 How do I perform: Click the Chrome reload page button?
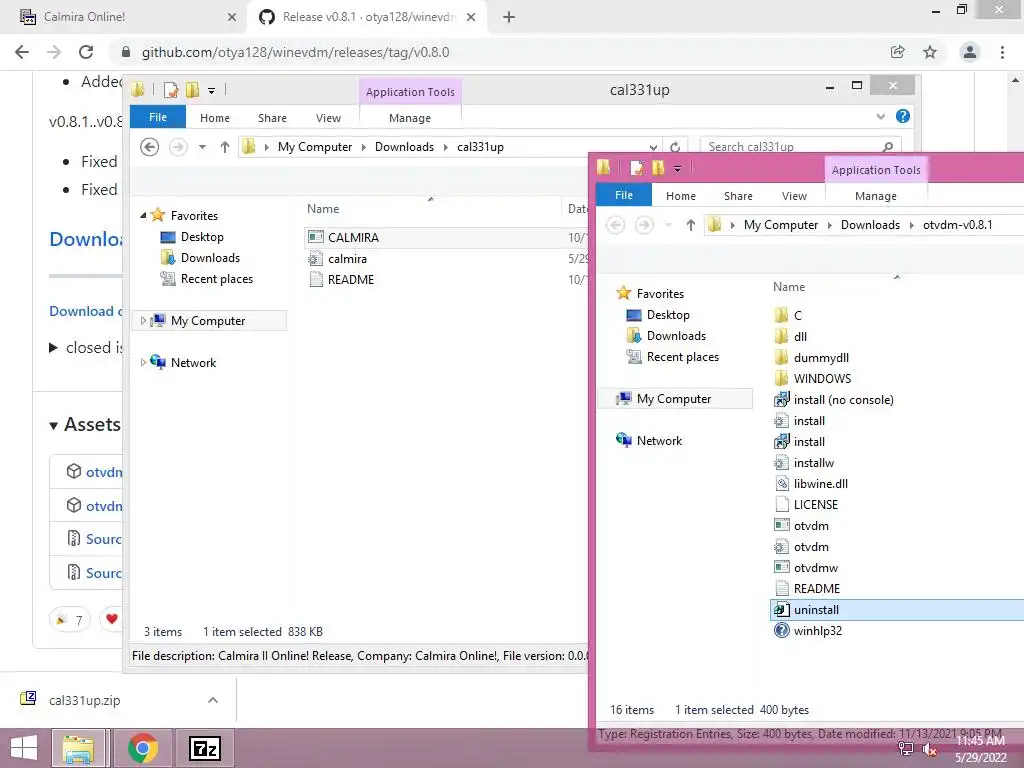pyautogui.click(x=86, y=52)
